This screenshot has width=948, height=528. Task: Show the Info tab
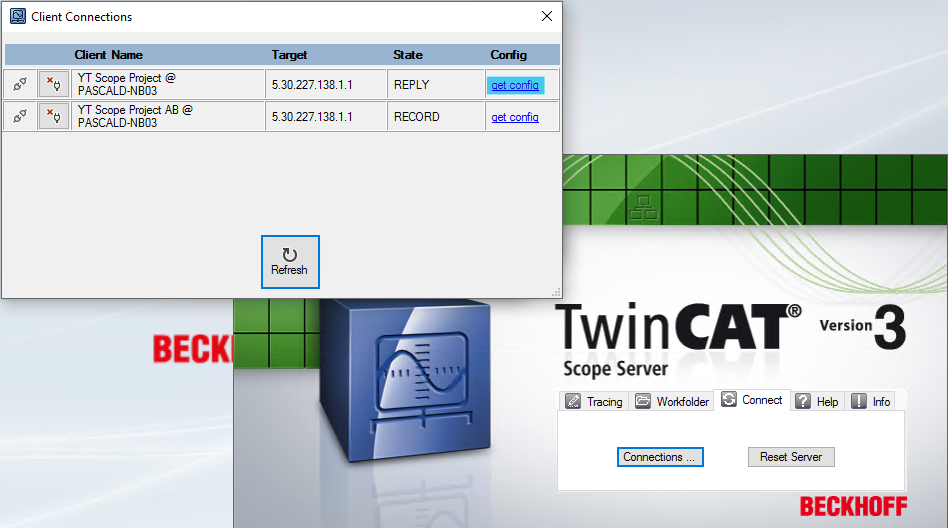(x=870, y=402)
